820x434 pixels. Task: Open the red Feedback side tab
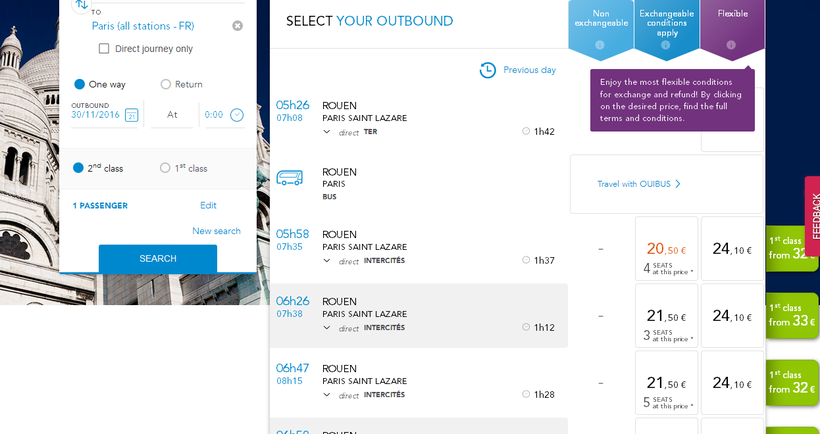click(x=812, y=215)
